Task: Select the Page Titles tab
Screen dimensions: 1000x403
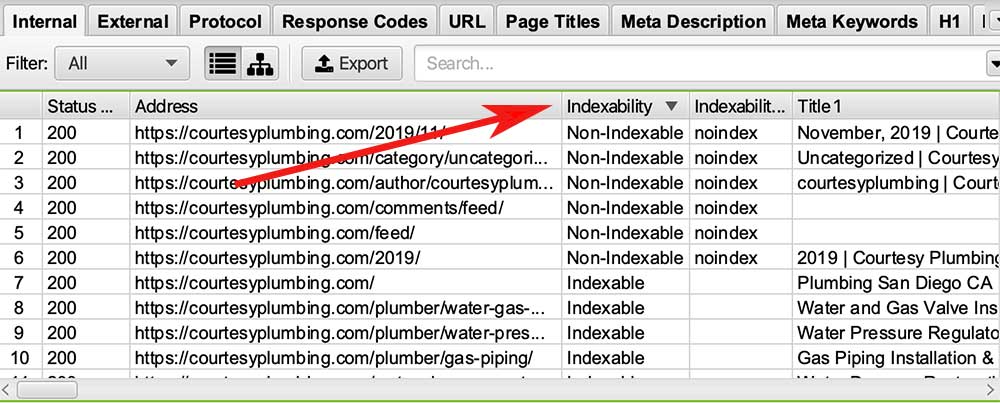Action: pyautogui.click(x=552, y=21)
